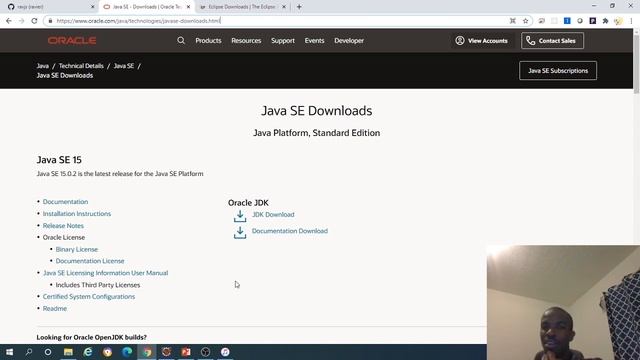Click the Chrome taskbar icon
Image resolution: width=640 pixels, height=360 pixels.
click(147, 352)
